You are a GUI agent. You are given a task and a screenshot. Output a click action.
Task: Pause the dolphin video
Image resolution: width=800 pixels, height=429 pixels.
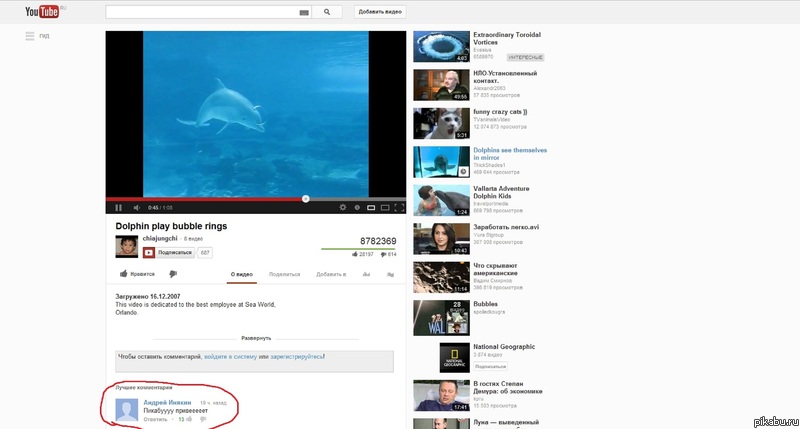coord(118,208)
